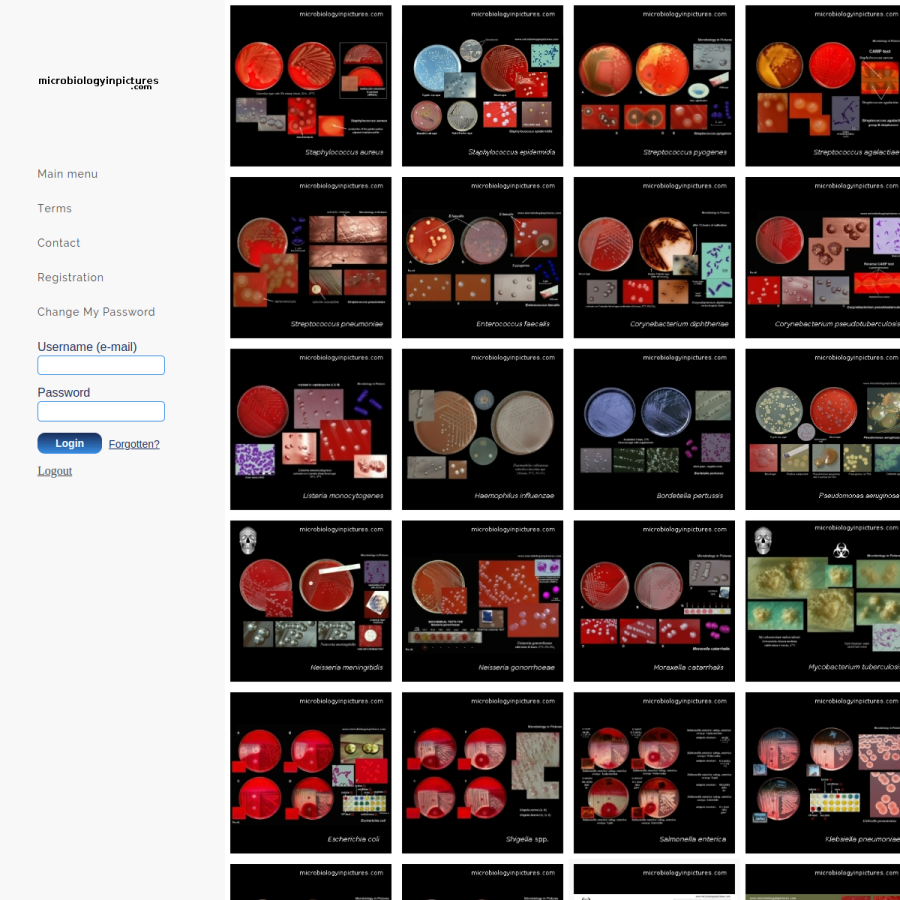Open the Contact page

(59, 243)
